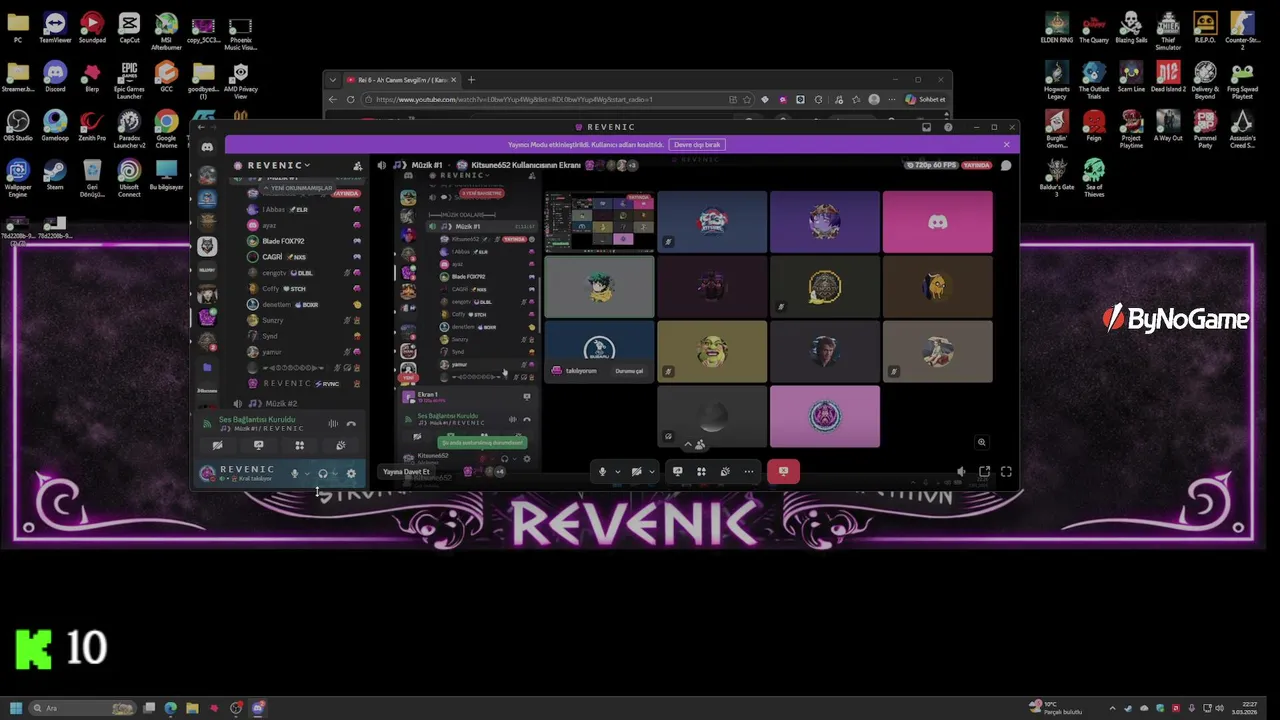Open wolf avatar server in sidebar
1280x720 pixels.
[207, 245]
